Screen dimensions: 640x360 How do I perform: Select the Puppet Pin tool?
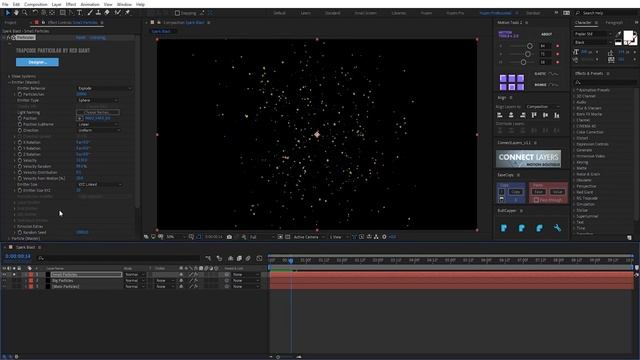coord(127,13)
